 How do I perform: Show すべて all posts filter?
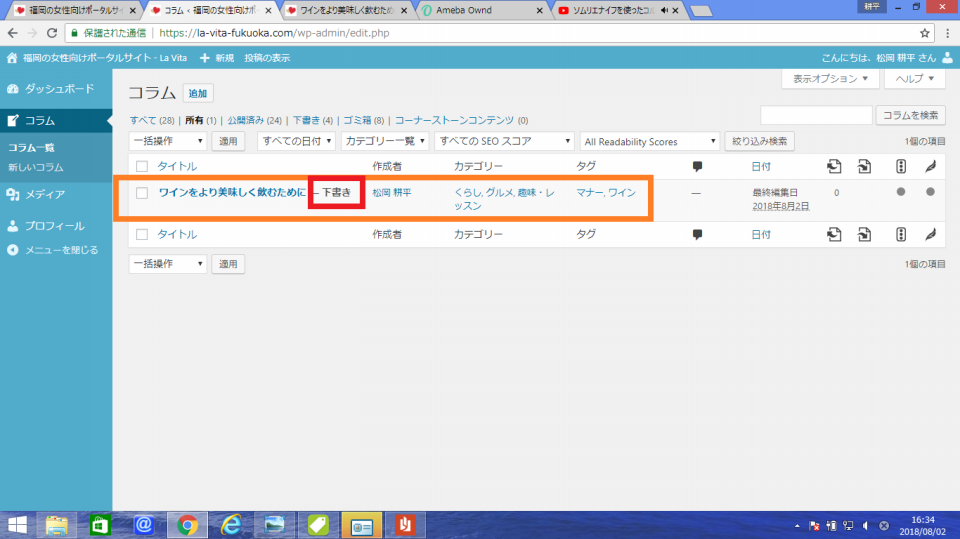tap(143, 120)
